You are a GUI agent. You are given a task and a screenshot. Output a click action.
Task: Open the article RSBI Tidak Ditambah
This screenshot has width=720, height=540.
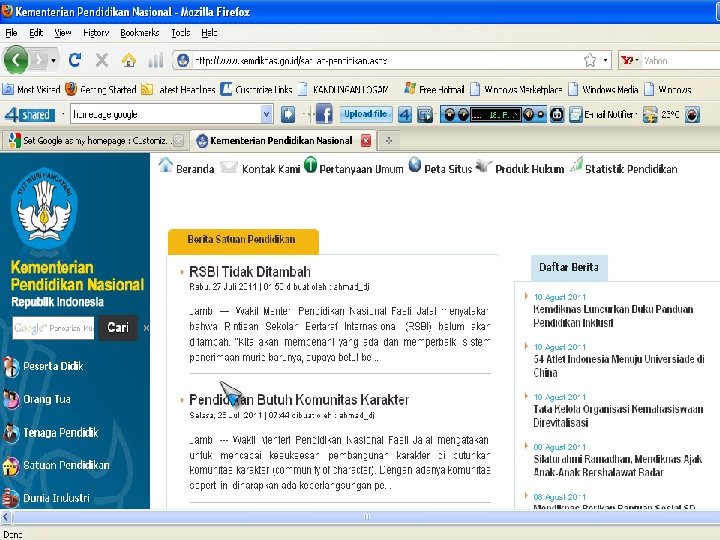click(250, 272)
